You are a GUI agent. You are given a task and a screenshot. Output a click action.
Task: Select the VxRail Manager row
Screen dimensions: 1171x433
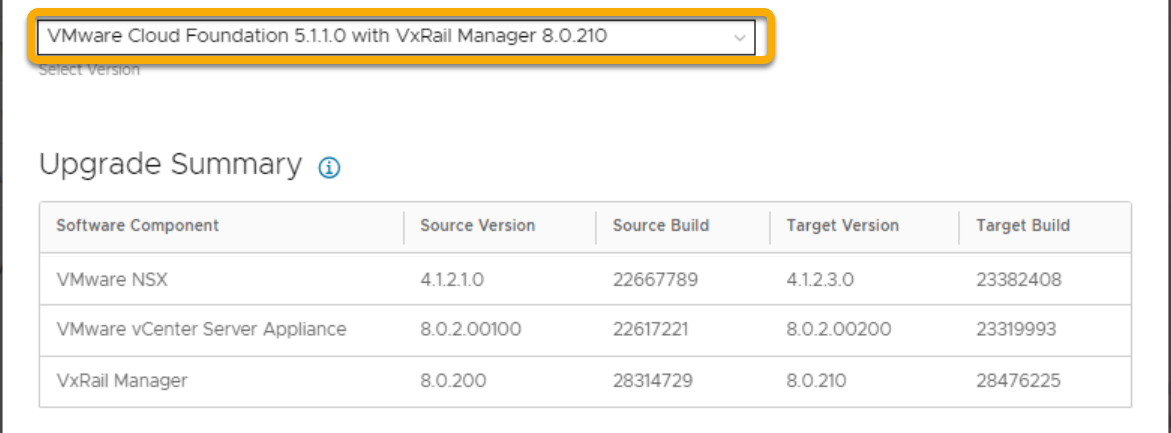pyautogui.click(x=122, y=380)
